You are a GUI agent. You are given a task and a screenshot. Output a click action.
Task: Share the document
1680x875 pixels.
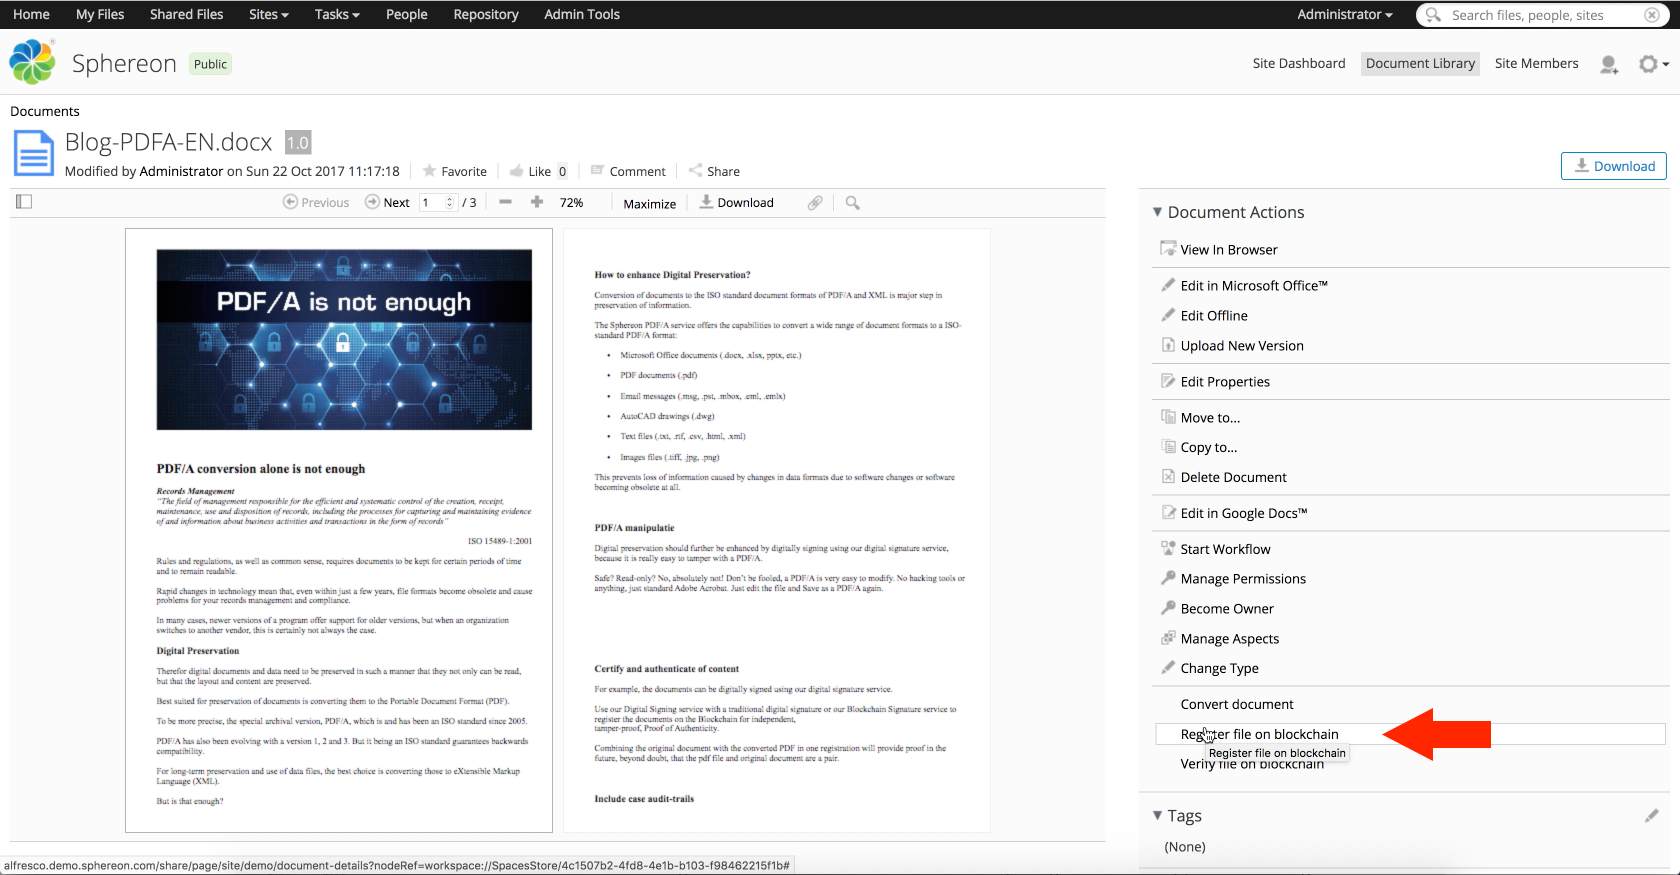(x=714, y=171)
